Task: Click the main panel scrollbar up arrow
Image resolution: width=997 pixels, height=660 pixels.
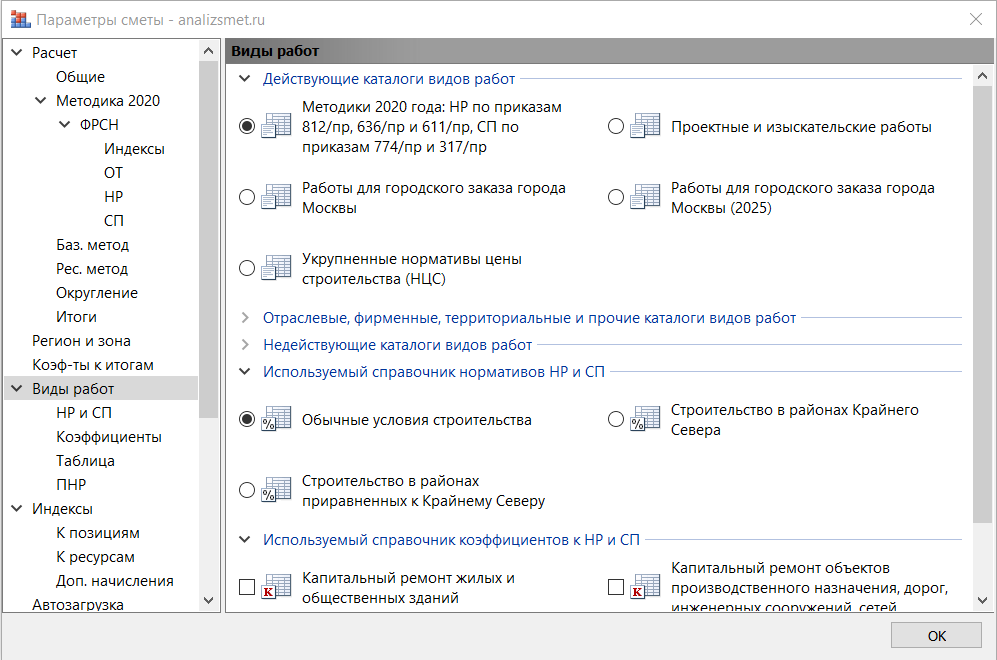Action: point(982,76)
